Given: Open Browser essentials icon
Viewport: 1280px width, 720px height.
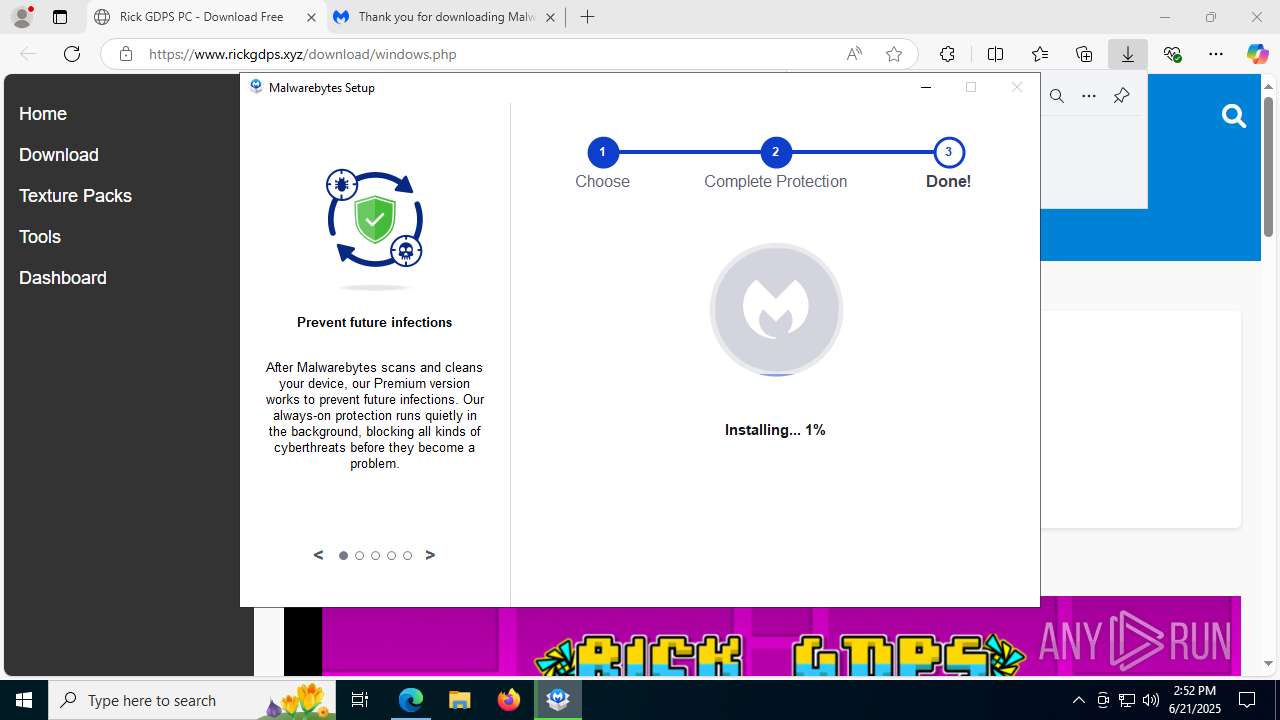Looking at the screenshot, I should click(1172, 54).
